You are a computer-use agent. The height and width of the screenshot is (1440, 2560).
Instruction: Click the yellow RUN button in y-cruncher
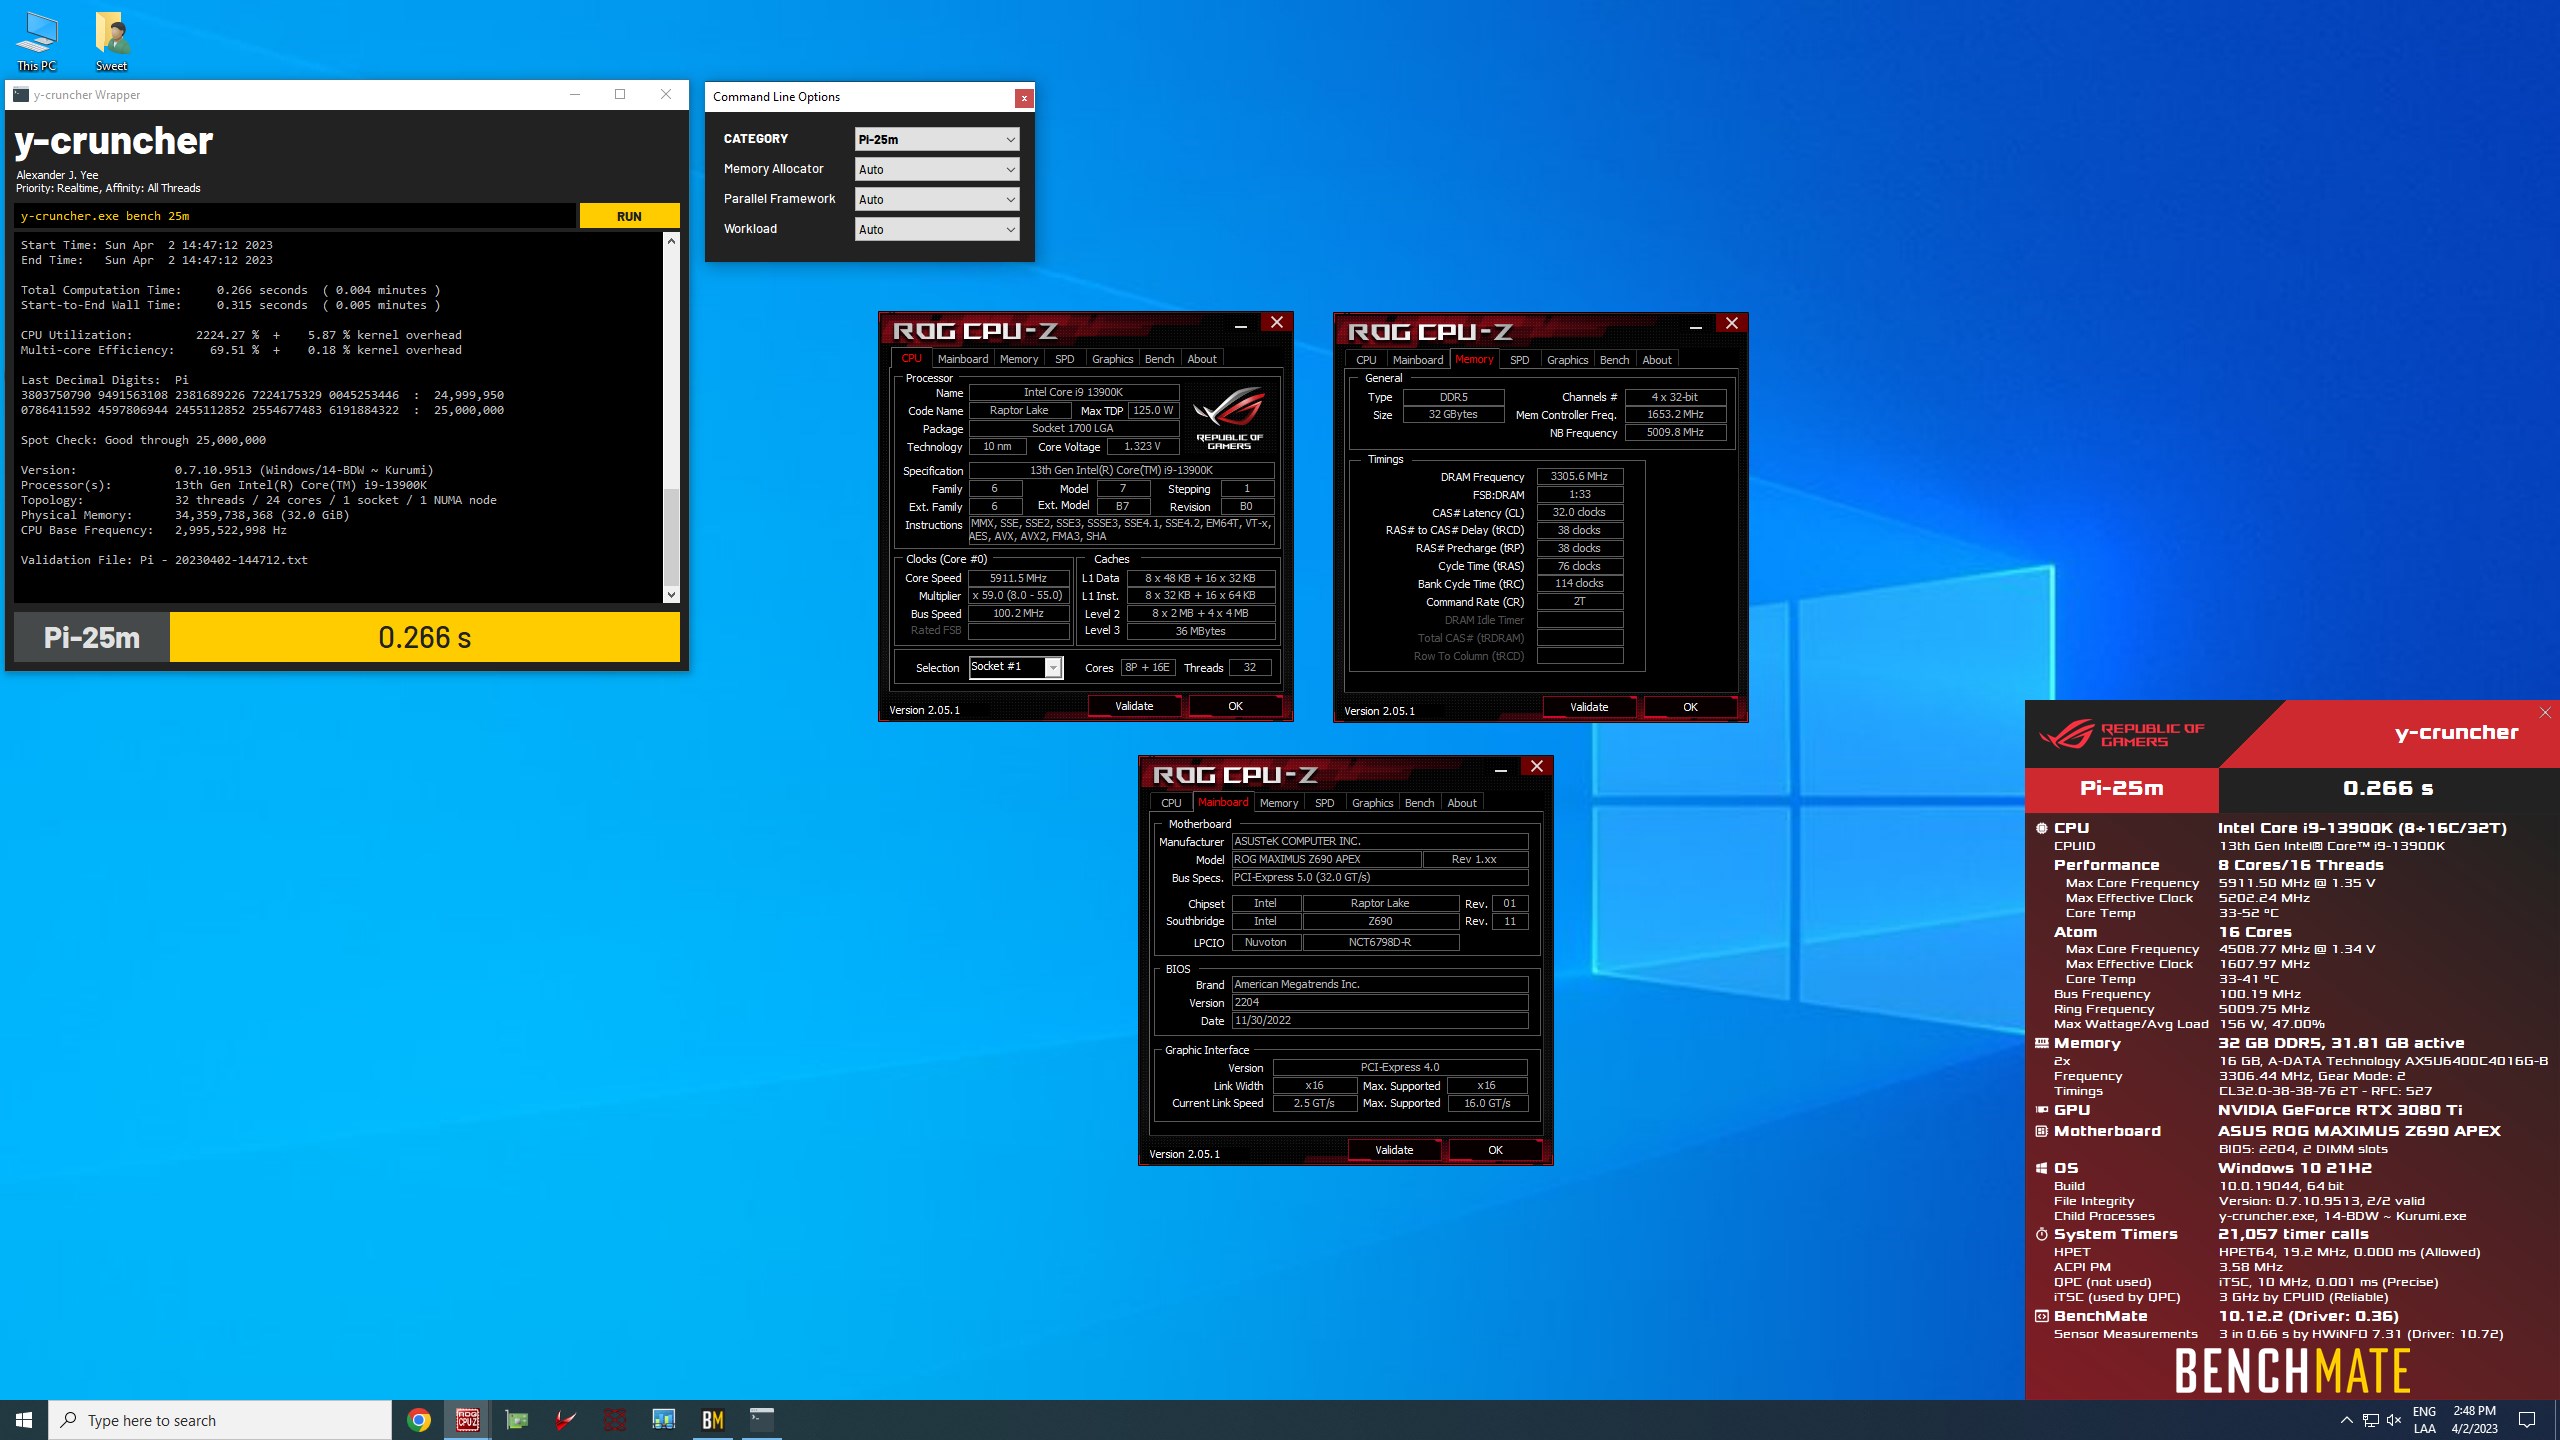[629, 216]
